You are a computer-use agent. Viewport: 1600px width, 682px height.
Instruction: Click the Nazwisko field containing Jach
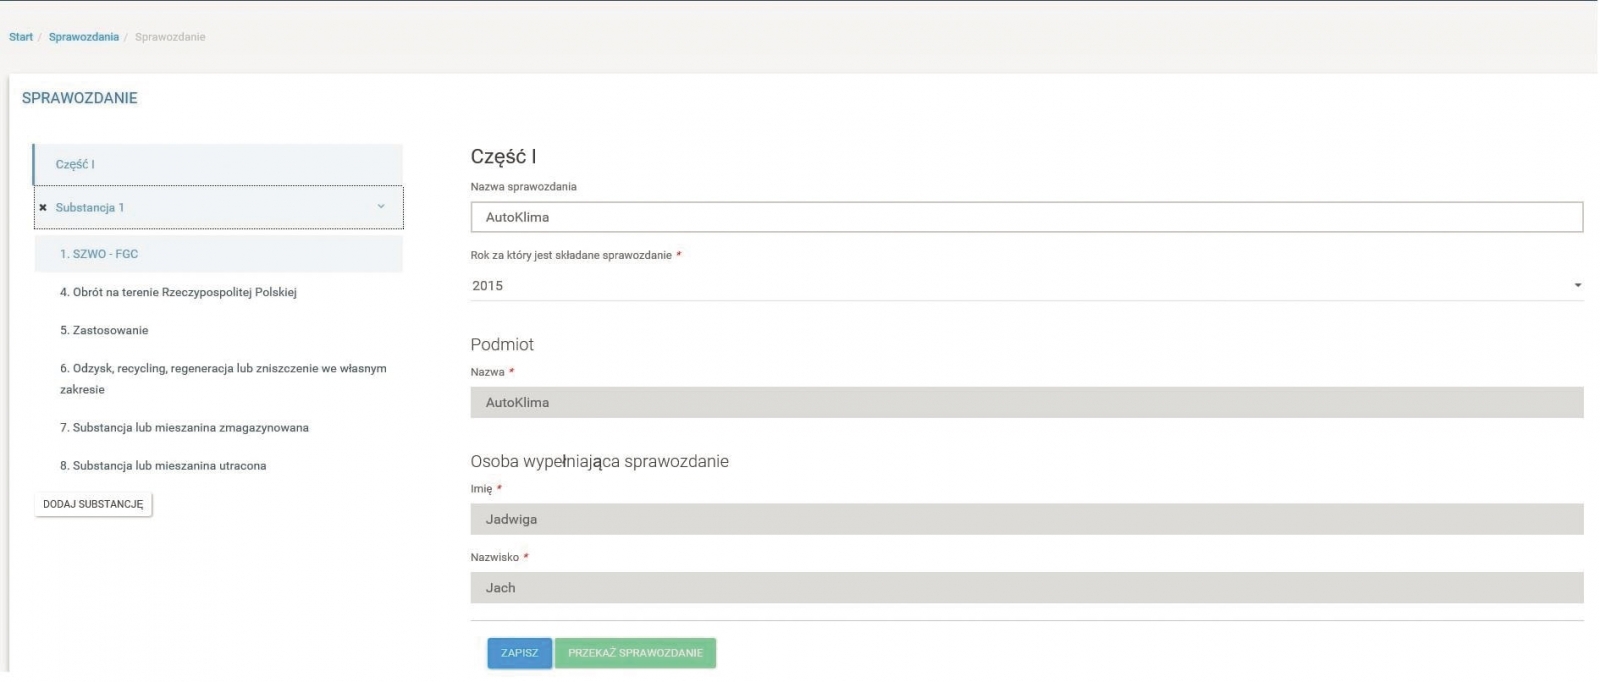tap(1026, 588)
